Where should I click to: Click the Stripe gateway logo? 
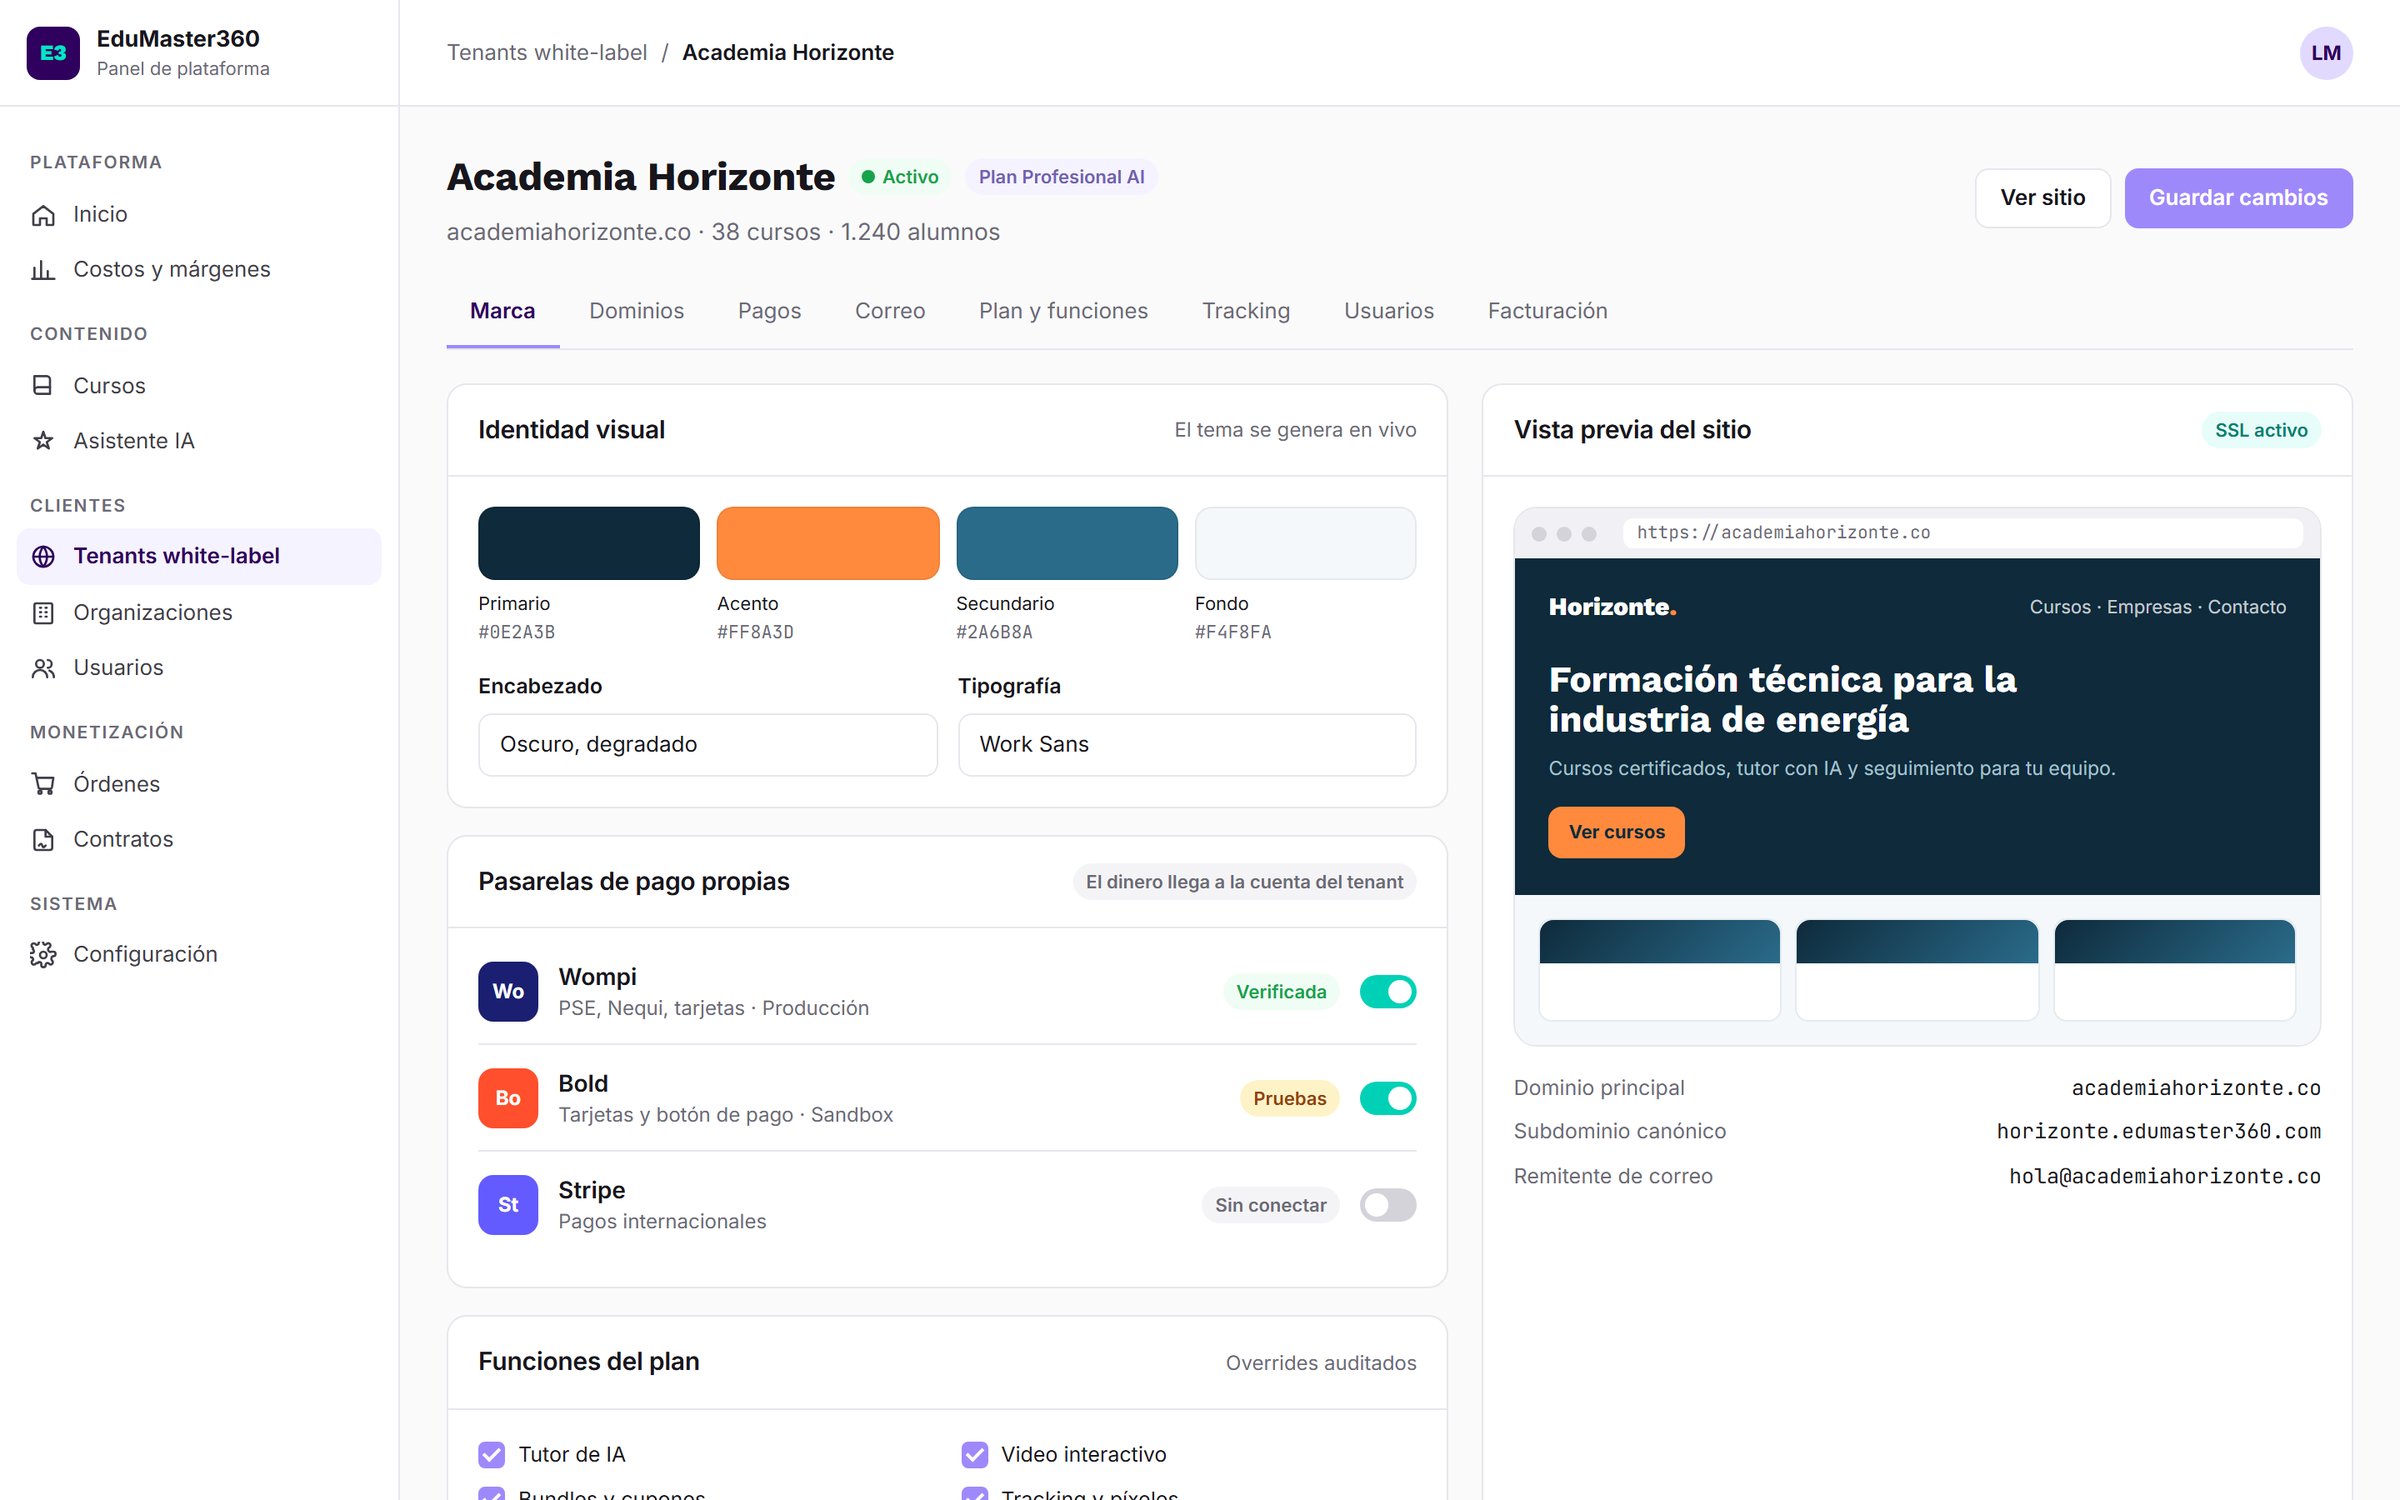tap(508, 1205)
